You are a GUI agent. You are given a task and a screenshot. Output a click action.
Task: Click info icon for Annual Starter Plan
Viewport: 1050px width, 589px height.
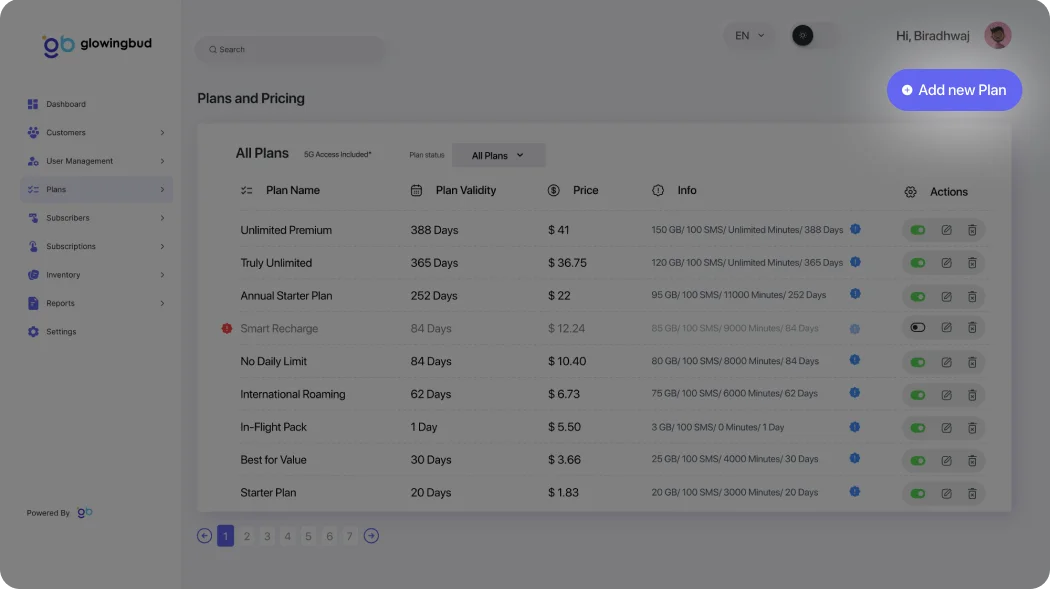[855, 294]
